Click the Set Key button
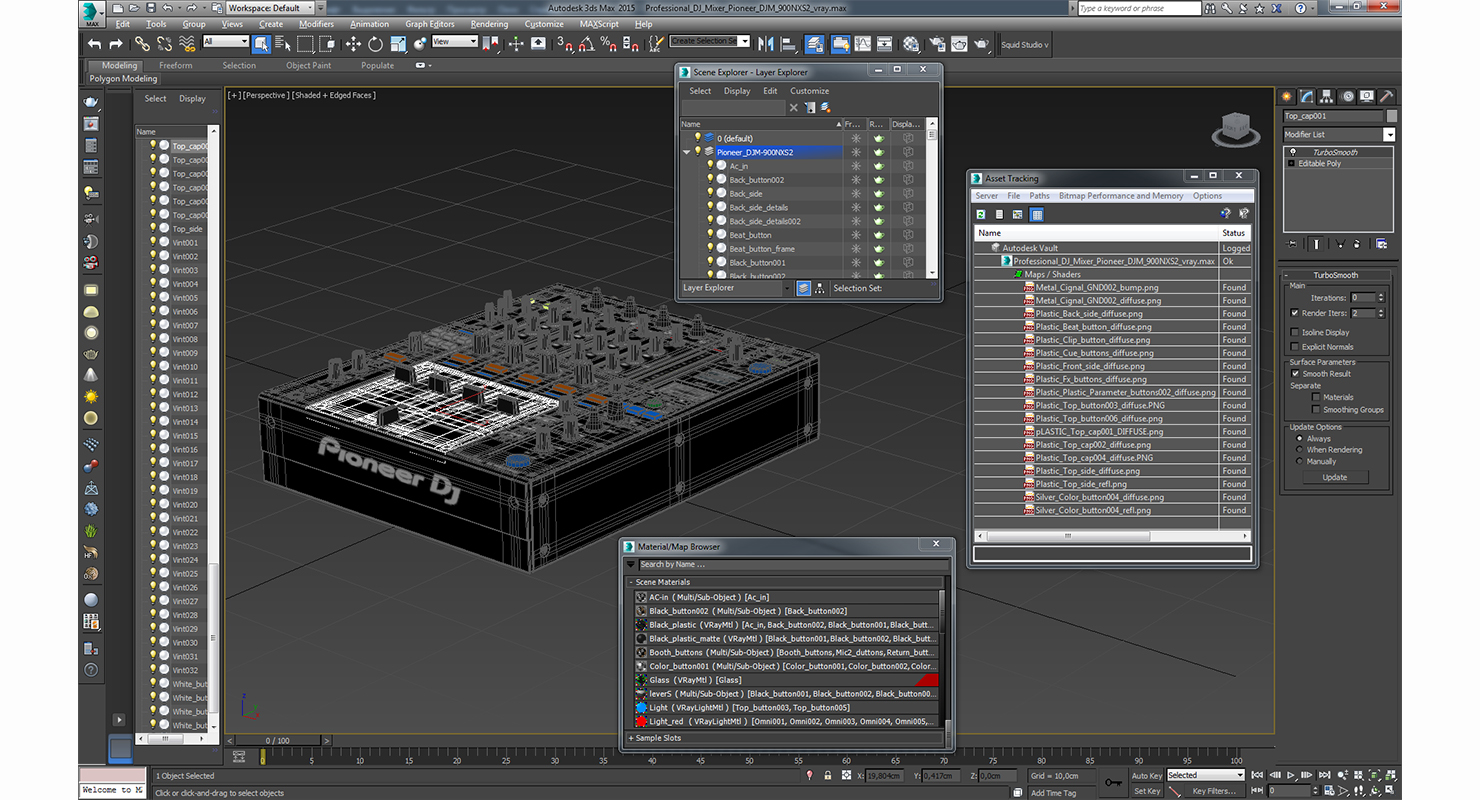Image resolution: width=1480 pixels, height=800 pixels. coord(1147,791)
